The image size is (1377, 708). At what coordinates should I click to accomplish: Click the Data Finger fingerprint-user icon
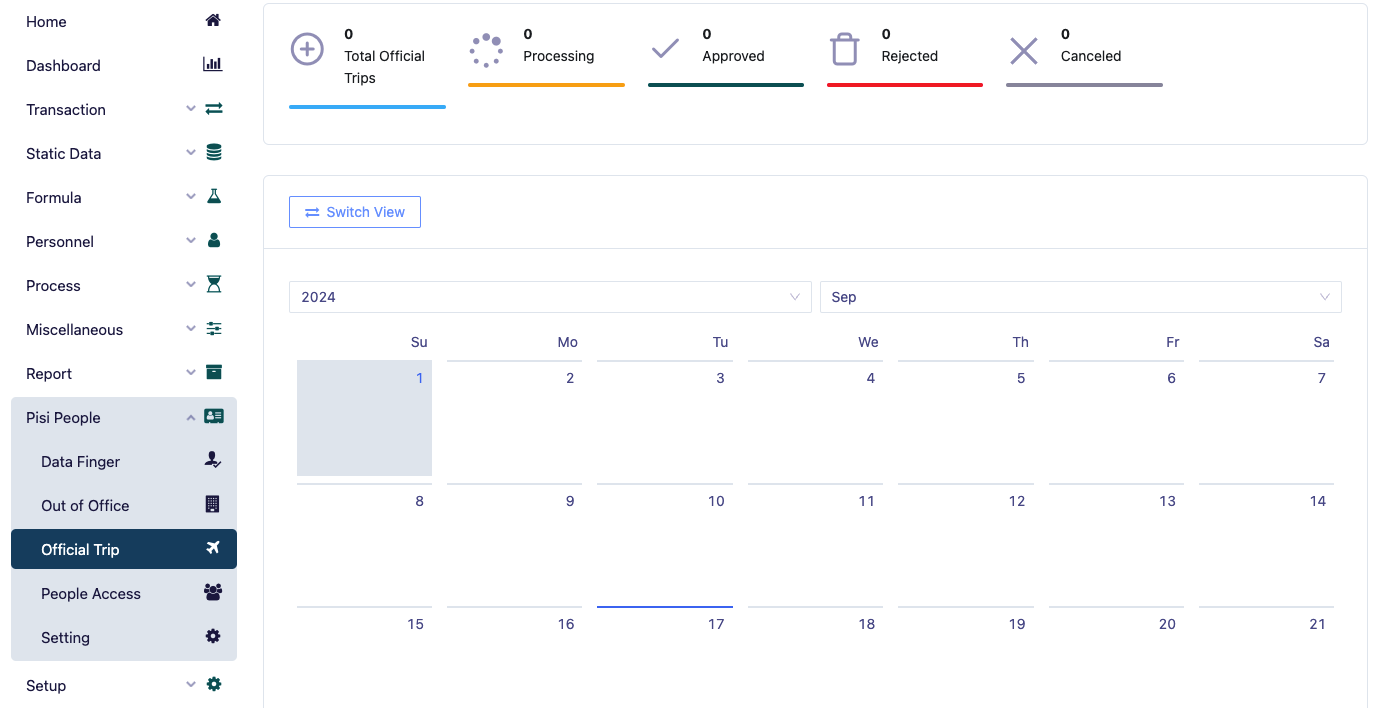point(213,461)
